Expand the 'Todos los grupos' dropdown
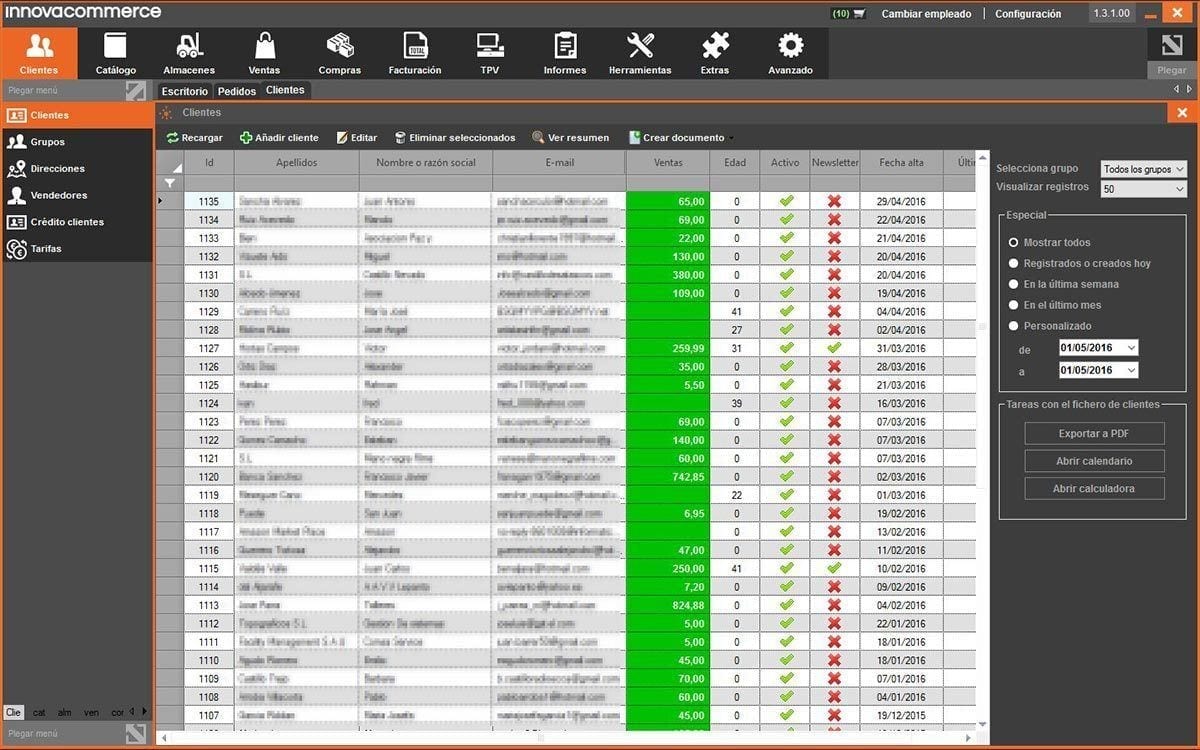This screenshot has width=1200, height=750. pos(1143,169)
